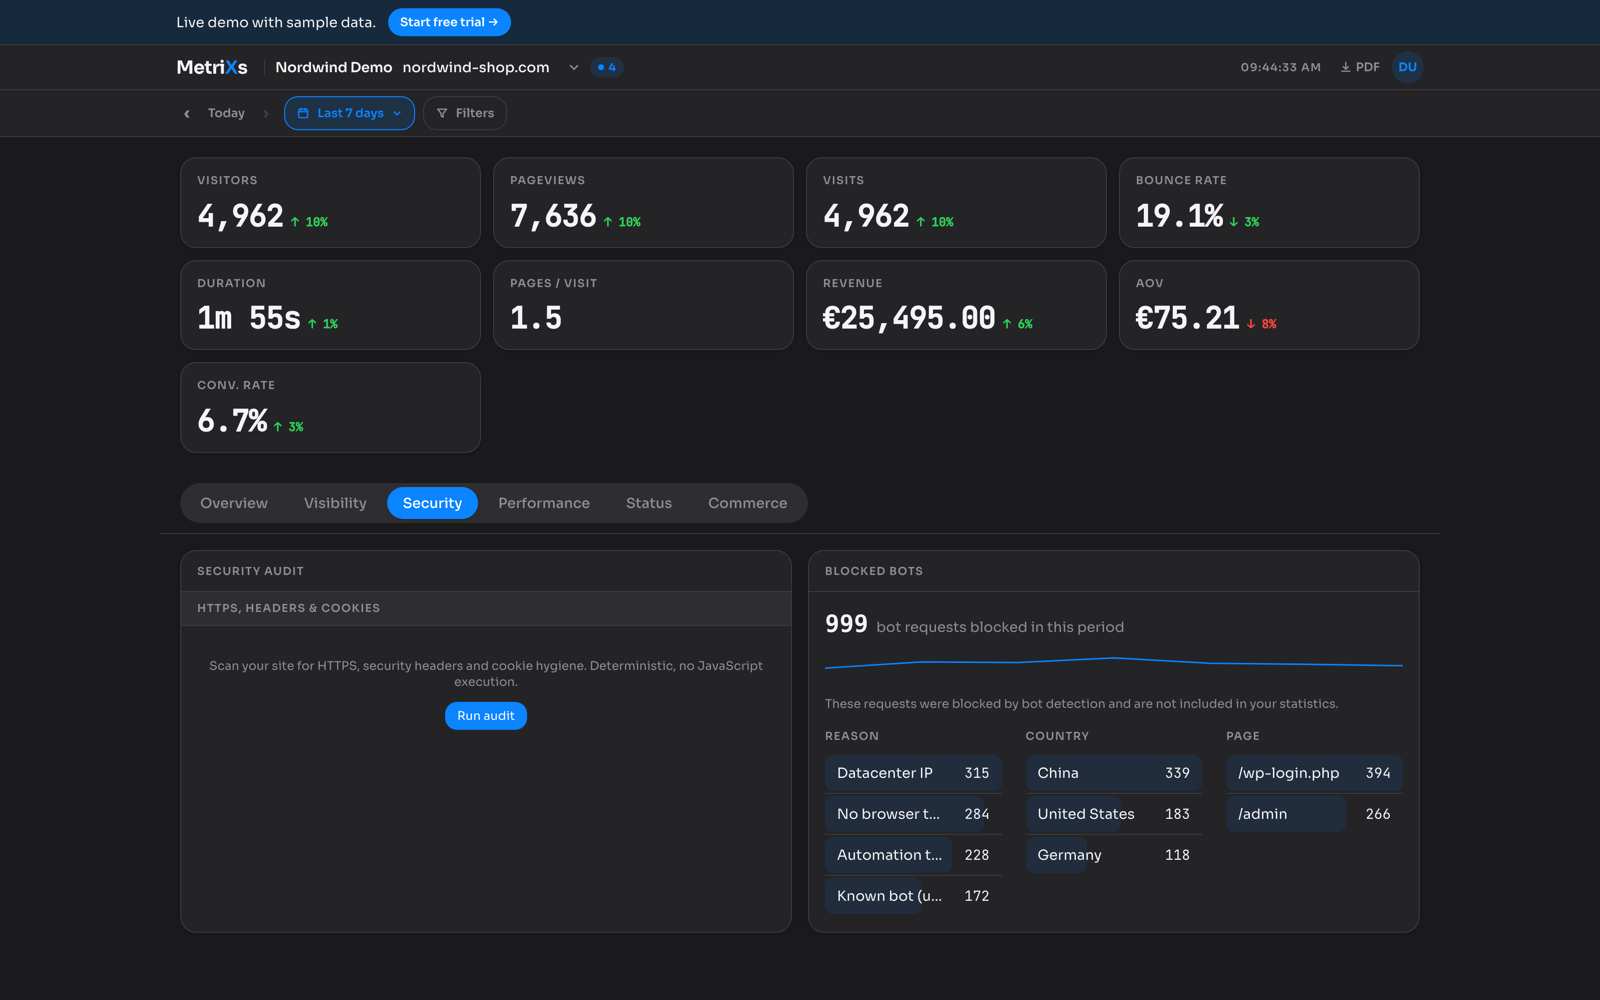
Task: Select the AOV metric card
Action: tap(1269, 305)
